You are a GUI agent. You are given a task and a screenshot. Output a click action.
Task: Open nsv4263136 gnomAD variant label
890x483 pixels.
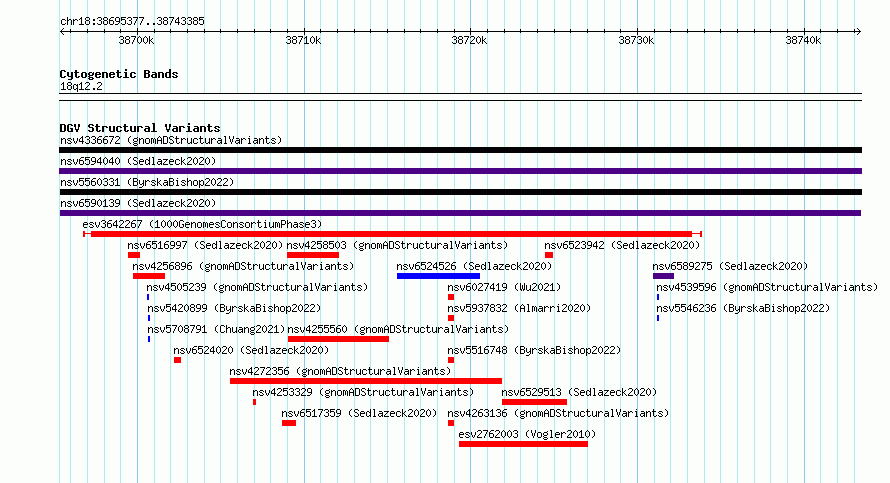[559, 413]
